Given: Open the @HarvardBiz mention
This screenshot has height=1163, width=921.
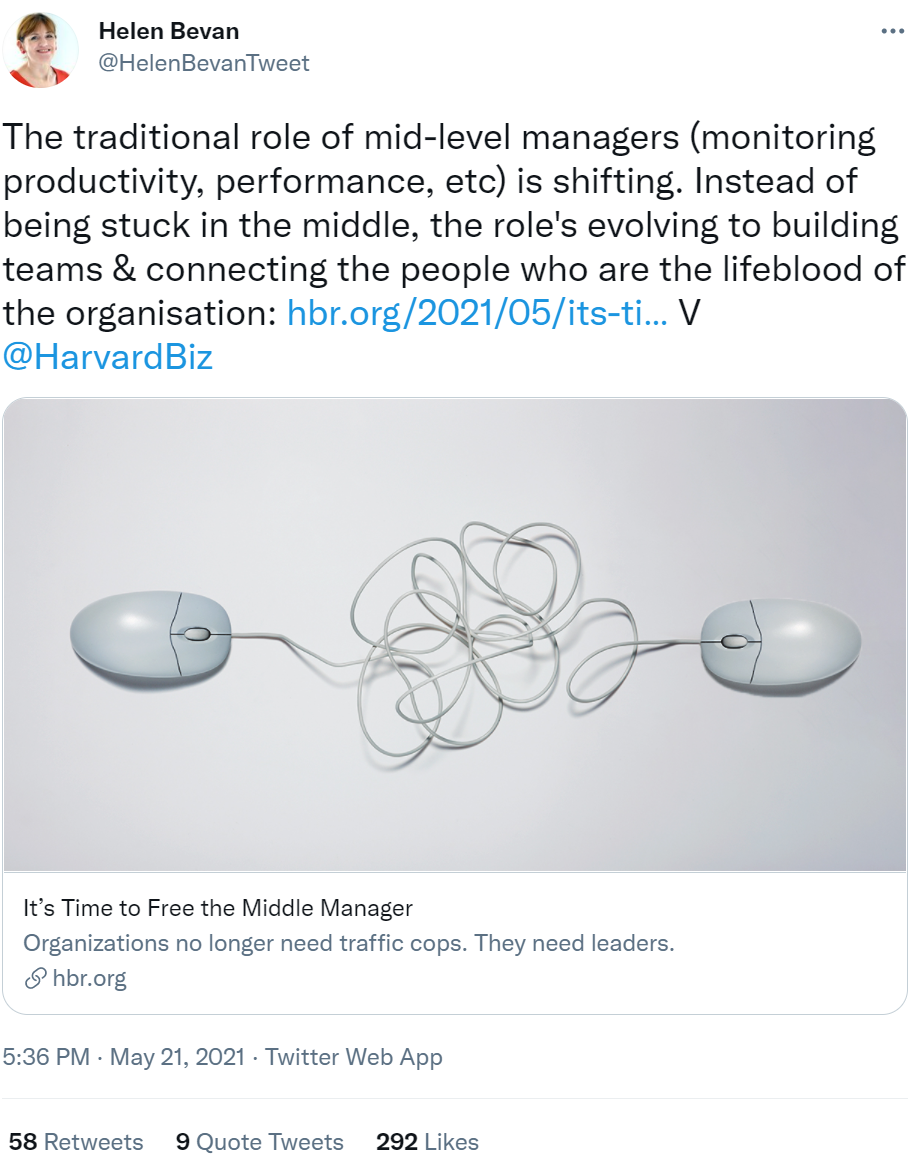Looking at the screenshot, I should [108, 357].
